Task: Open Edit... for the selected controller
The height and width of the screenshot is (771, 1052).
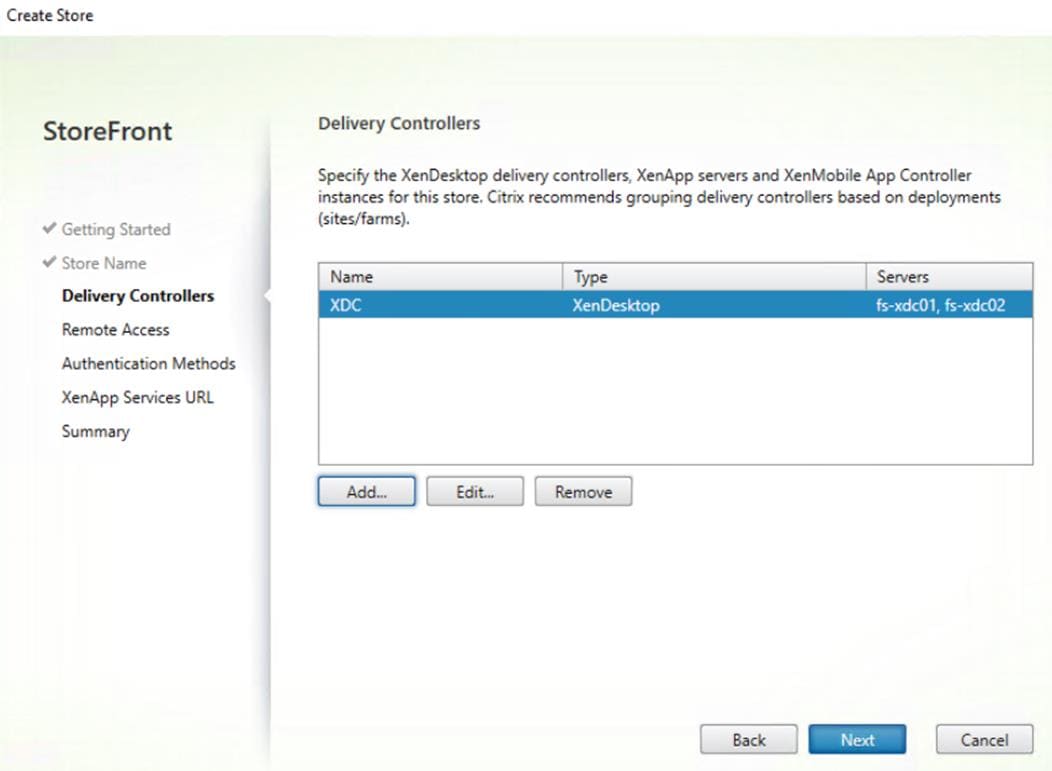Action: pyautogui.click(x=475, y=492)
